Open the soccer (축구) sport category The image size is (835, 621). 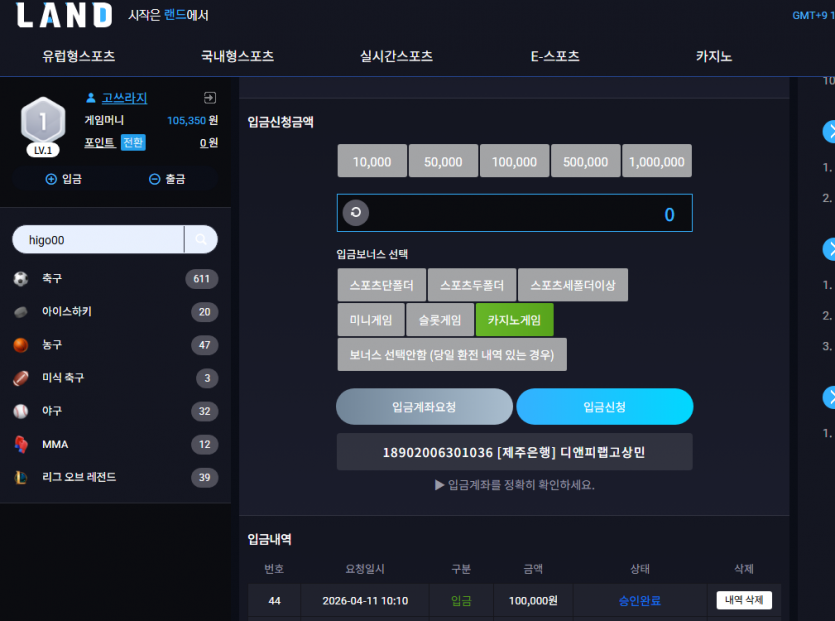pyautogui.click(x=115, y=279)
